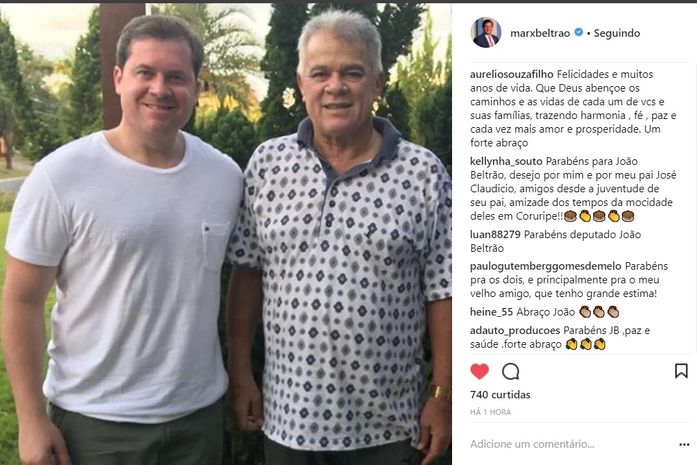Open aureliosouzafilho commenter profile
The width and height of the screenshot is (697, 465).
pos(512,74)
